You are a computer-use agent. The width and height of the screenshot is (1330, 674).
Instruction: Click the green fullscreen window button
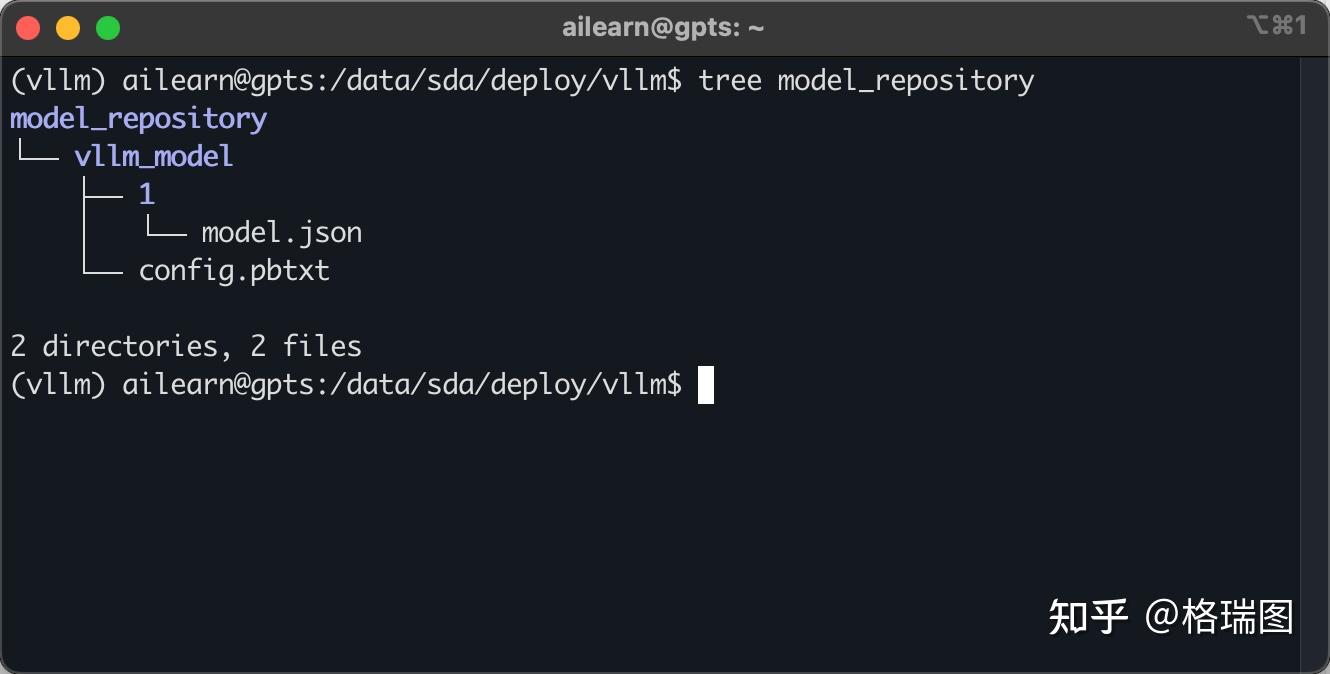click(108, 28)
